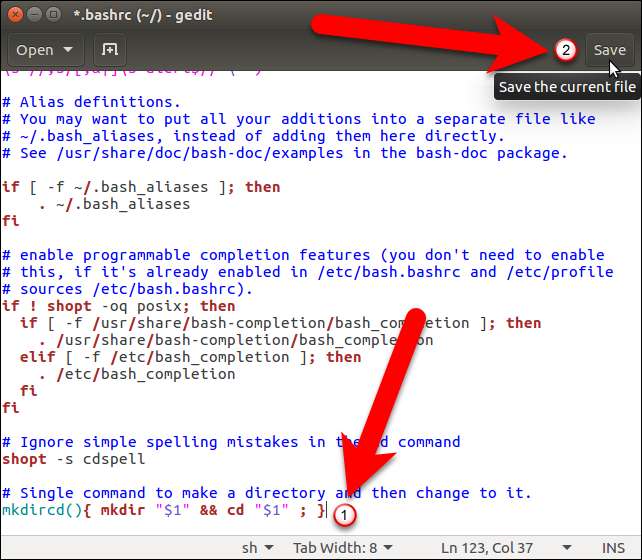Image resolution: width=642 pixels, height=560 pixels.
Task: Click the '# See /usr/share/doc/bash-doc/examples' comment line
Action: click(285, 153)
